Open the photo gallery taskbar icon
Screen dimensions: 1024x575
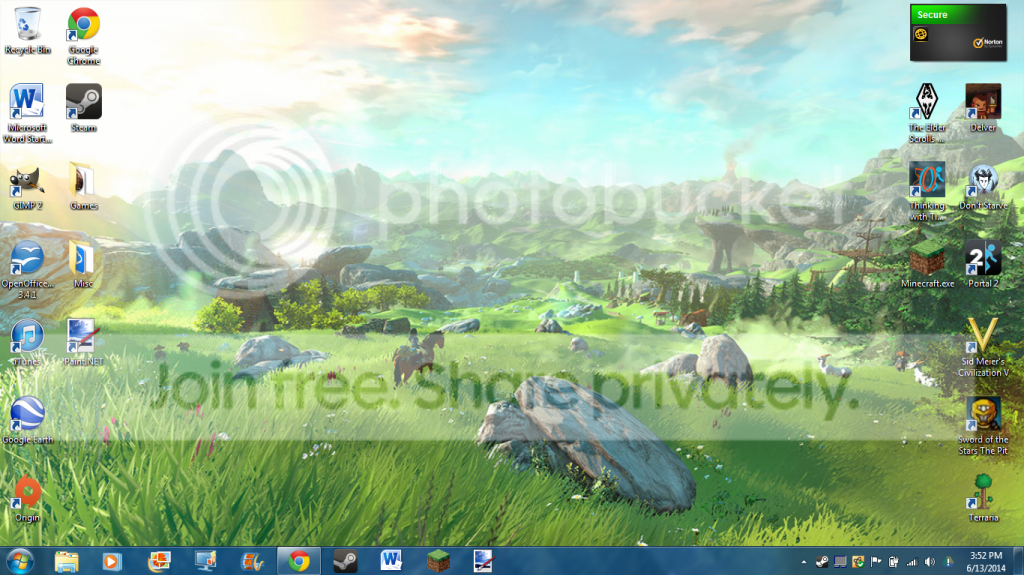click(159, 561)
